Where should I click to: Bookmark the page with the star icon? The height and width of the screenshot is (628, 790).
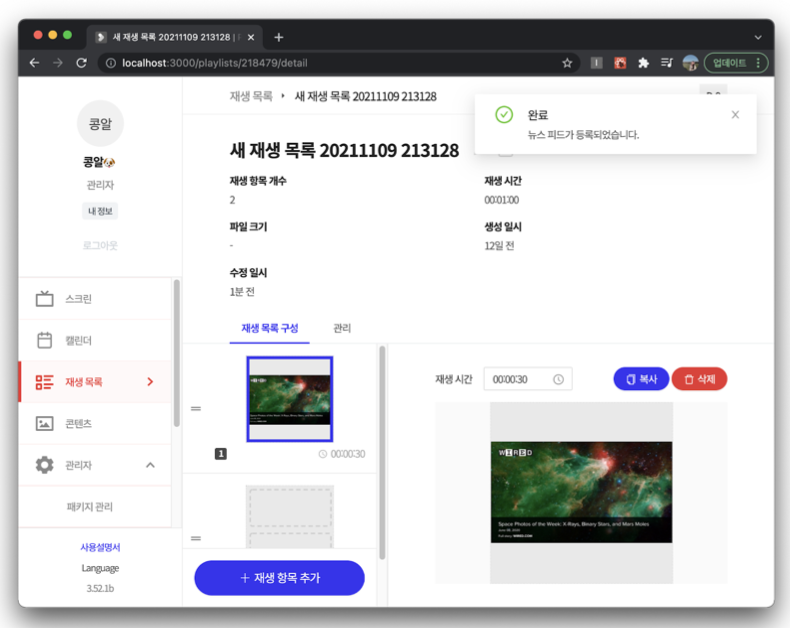(x=567, y=63)
